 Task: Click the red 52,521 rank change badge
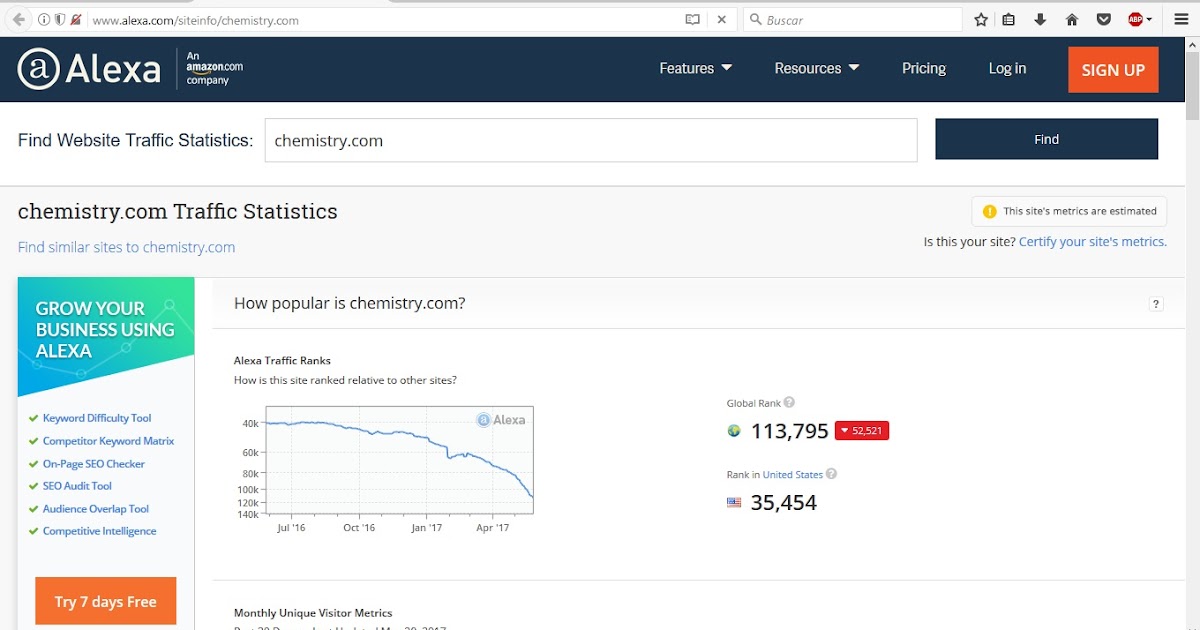coord(862,431)
